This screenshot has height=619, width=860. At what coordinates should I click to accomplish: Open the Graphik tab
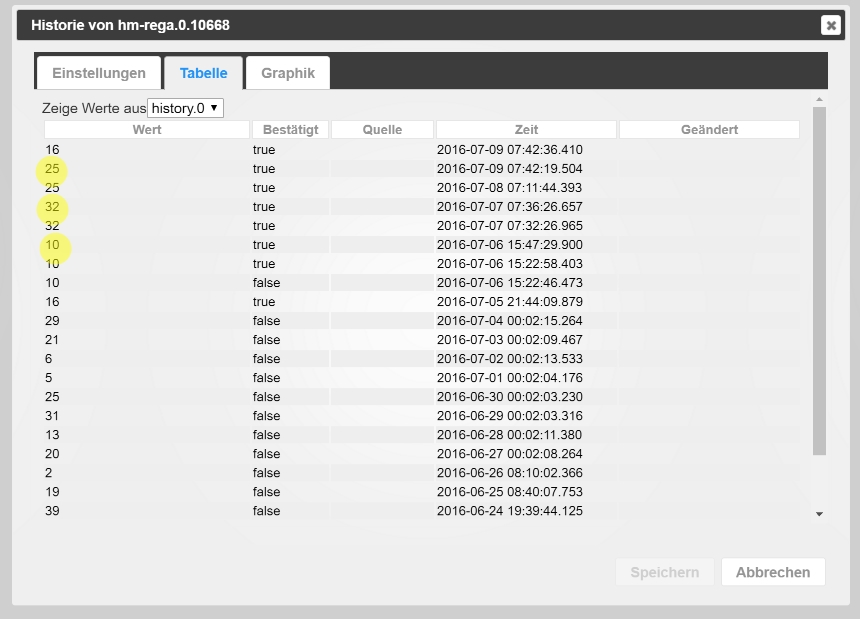288,73
